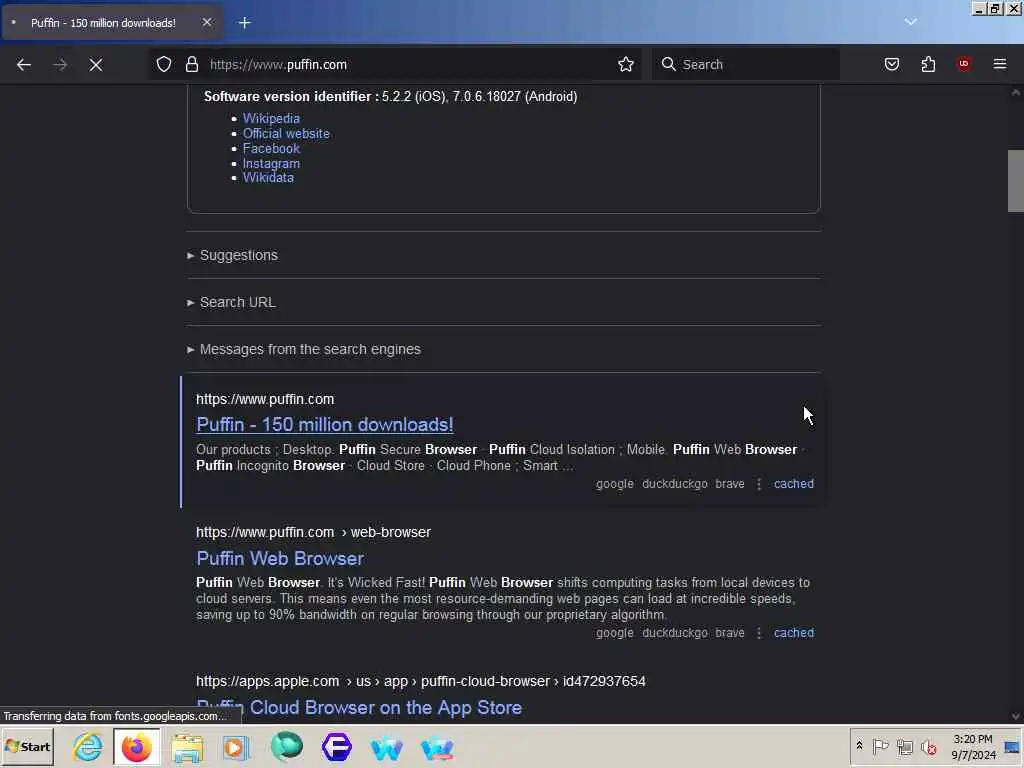Open the Wikidata link

(x=268, y=178)
